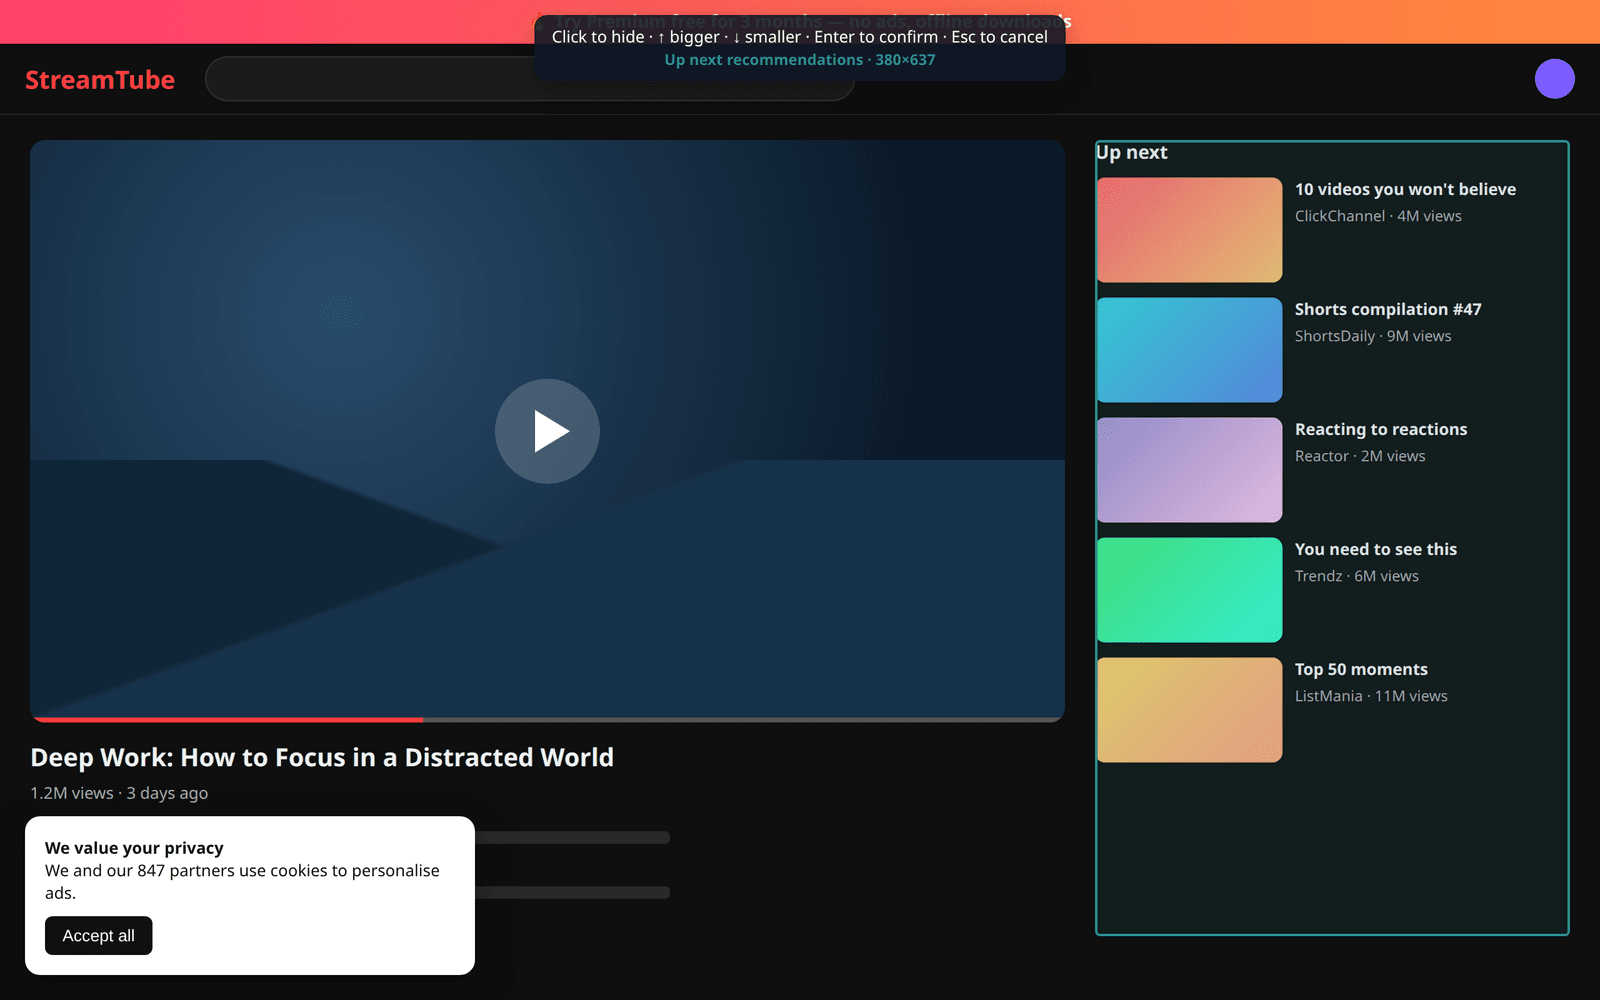
Task: Click the 'We value your privacy' heading
Action: coord(134,848)
